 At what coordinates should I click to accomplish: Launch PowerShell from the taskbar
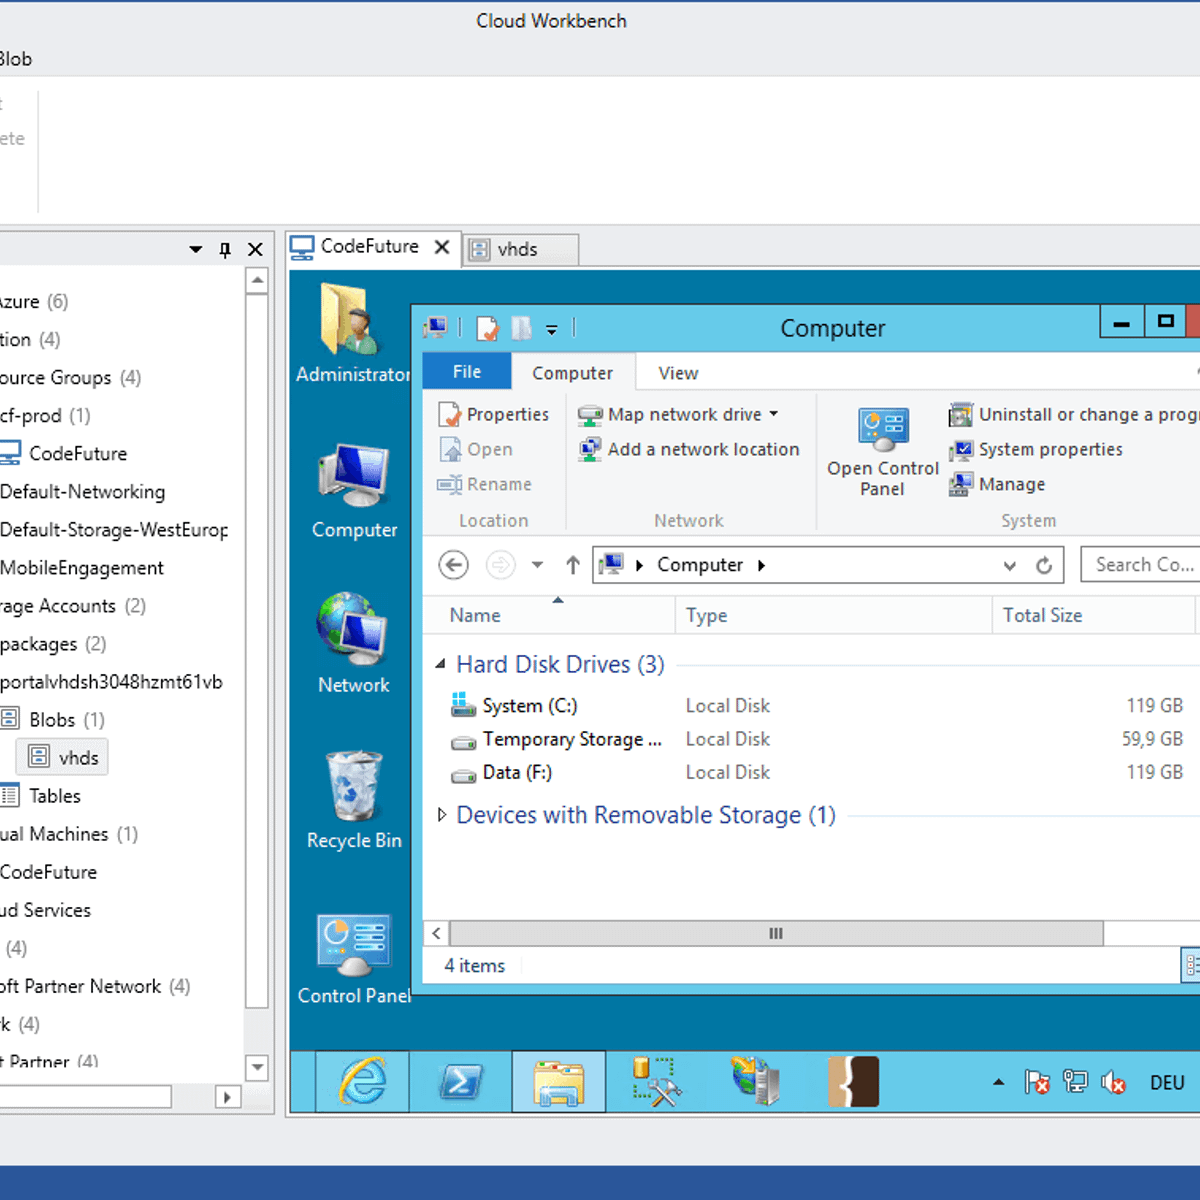[x=460, y=1082]
